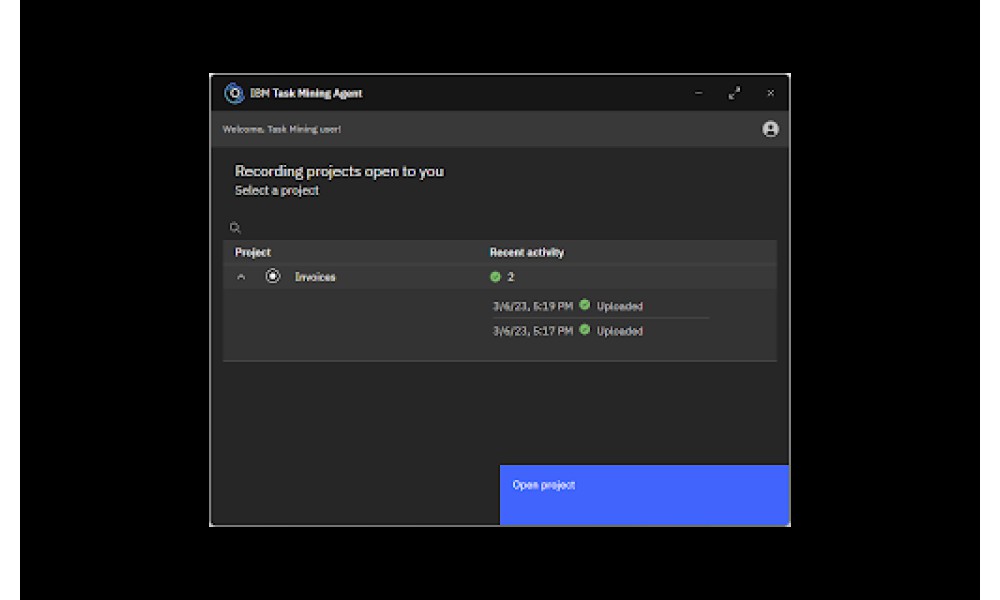
Task: Click the recent activity count 2
Action: pos(511,277)
